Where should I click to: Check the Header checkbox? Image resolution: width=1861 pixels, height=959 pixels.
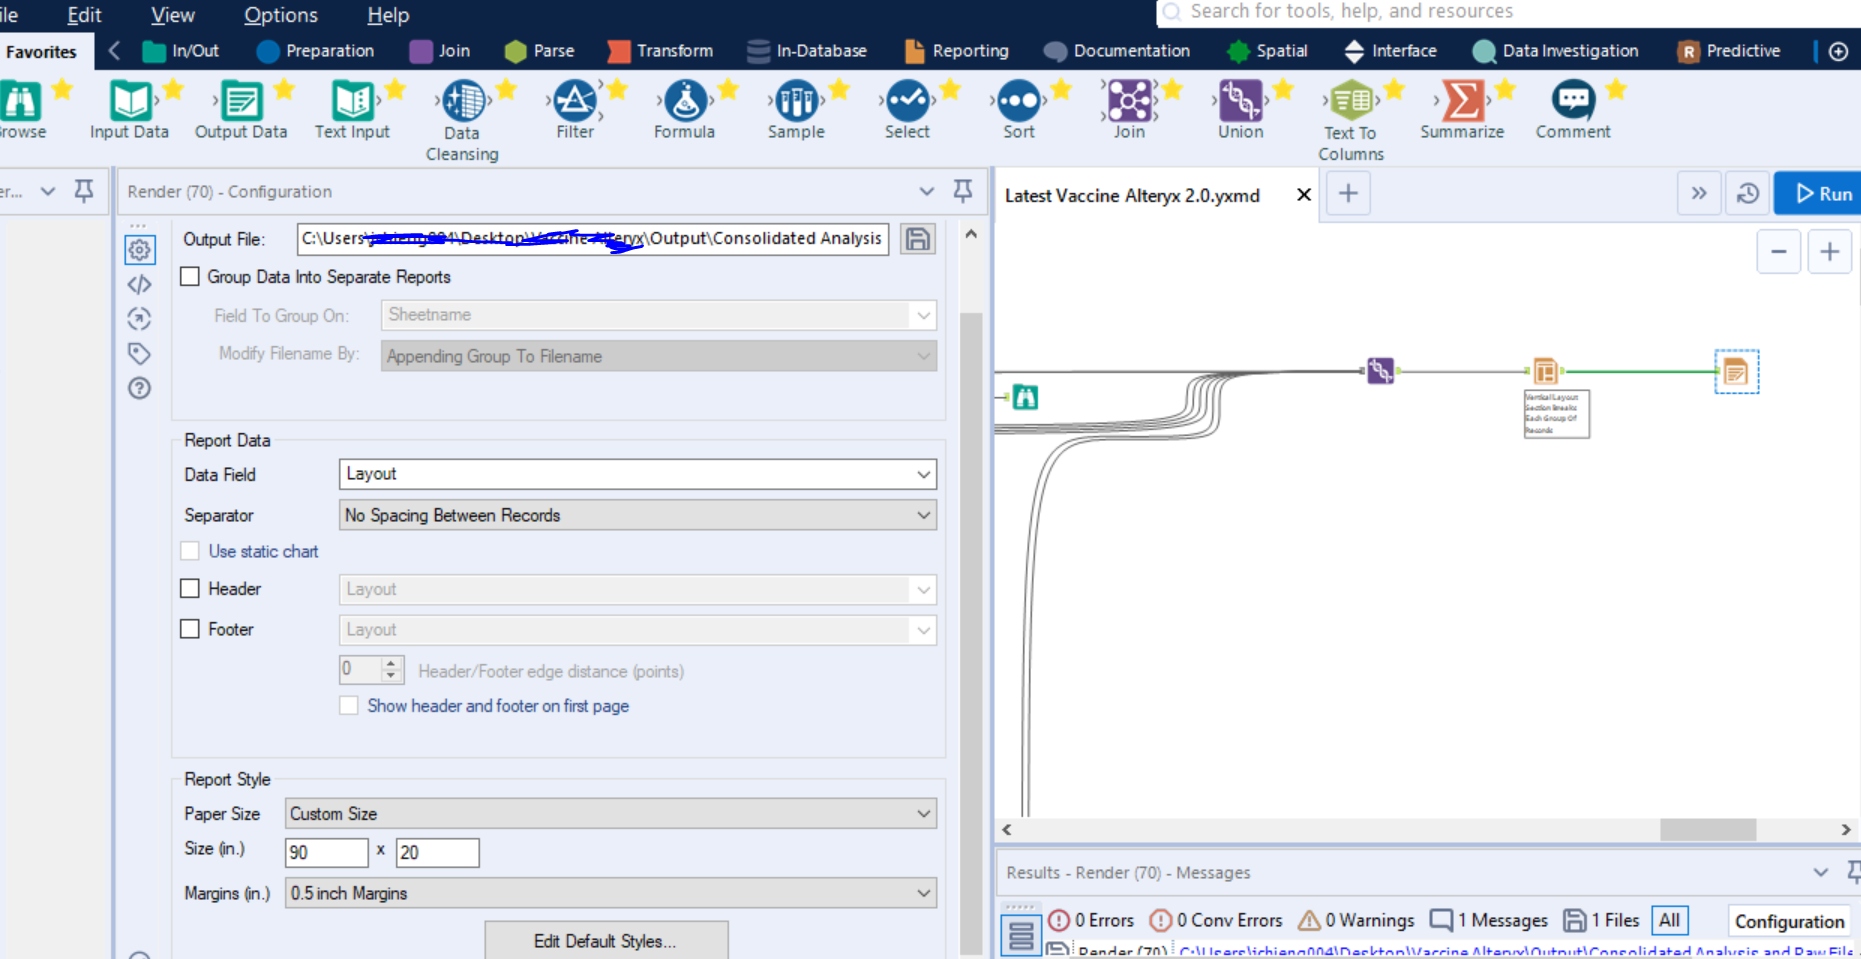190,588
